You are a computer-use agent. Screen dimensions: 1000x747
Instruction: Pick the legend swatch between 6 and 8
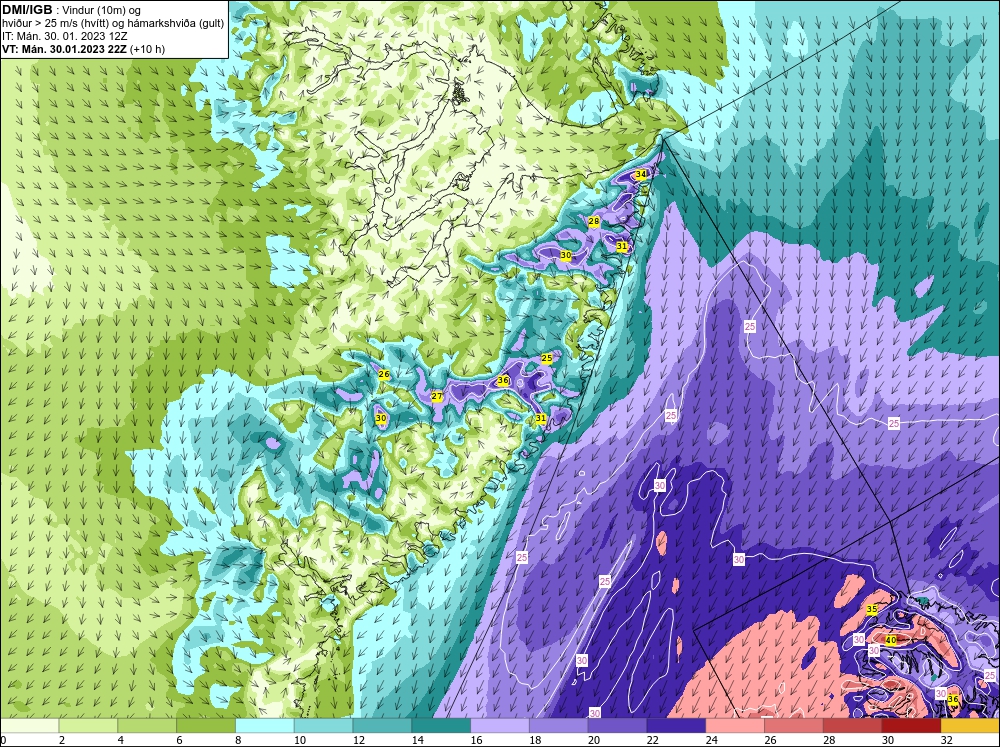(206, 725)
